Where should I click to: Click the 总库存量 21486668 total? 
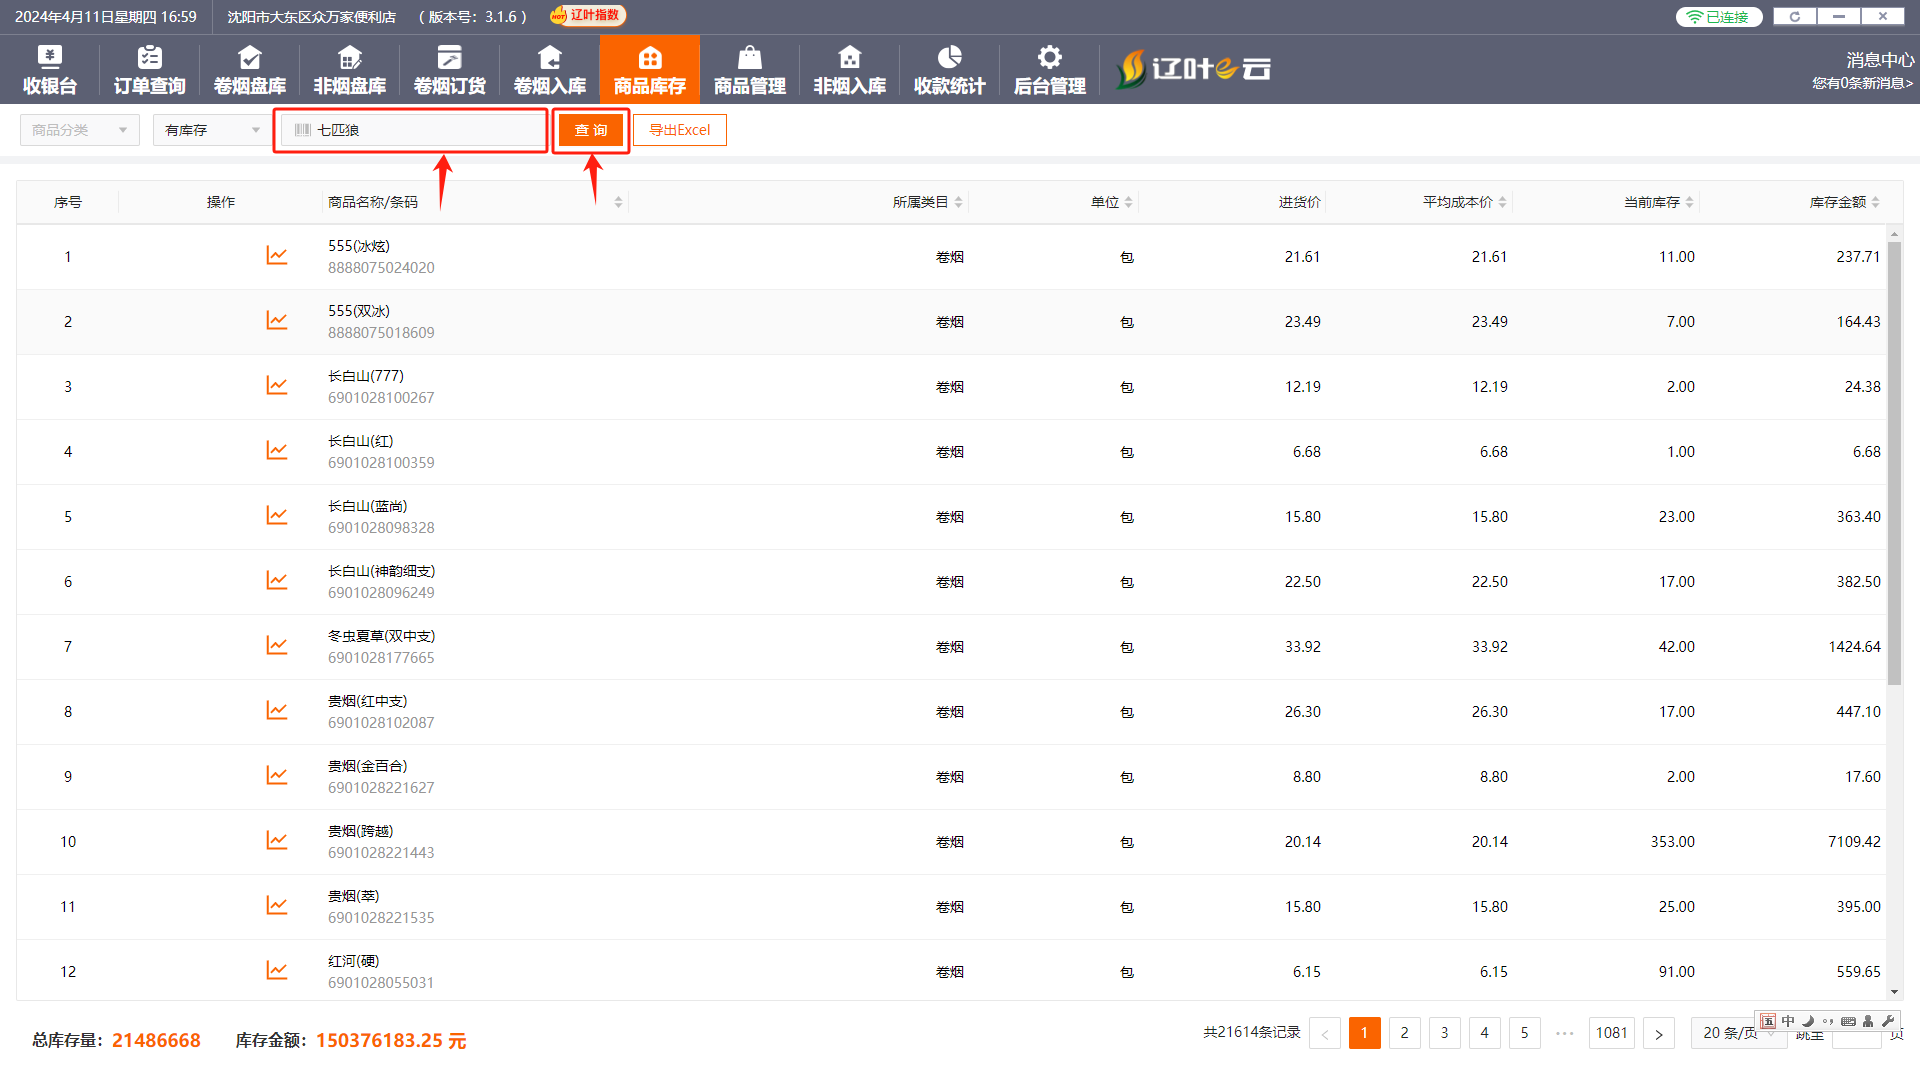(x=116, y=1040)
